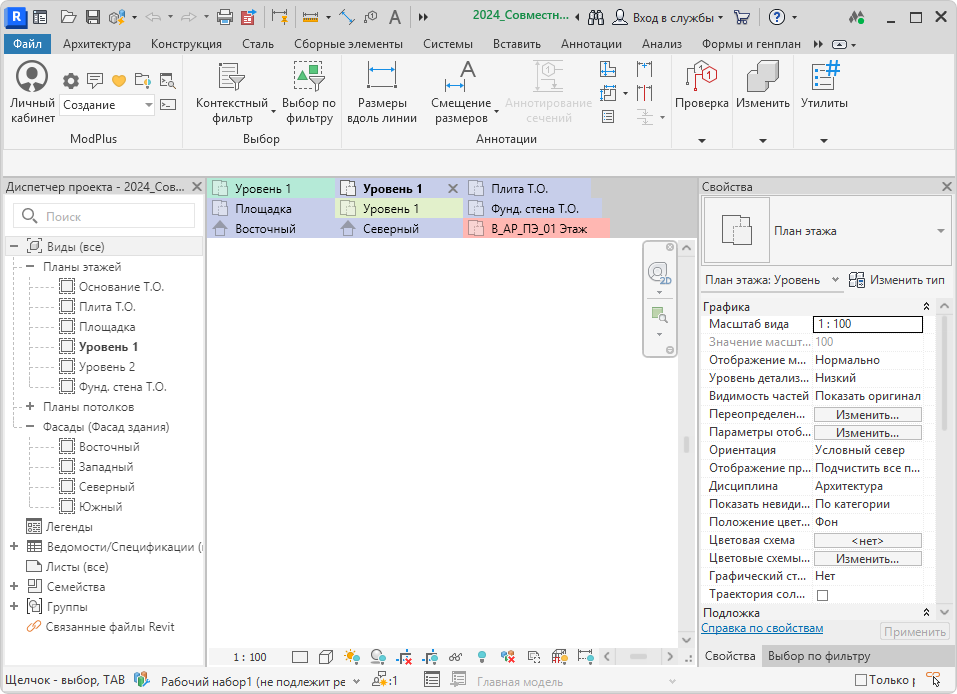Viewport: 957px width, 694px height.
Task: Collapse Графика properties section
Action: [x=926, y=306]
